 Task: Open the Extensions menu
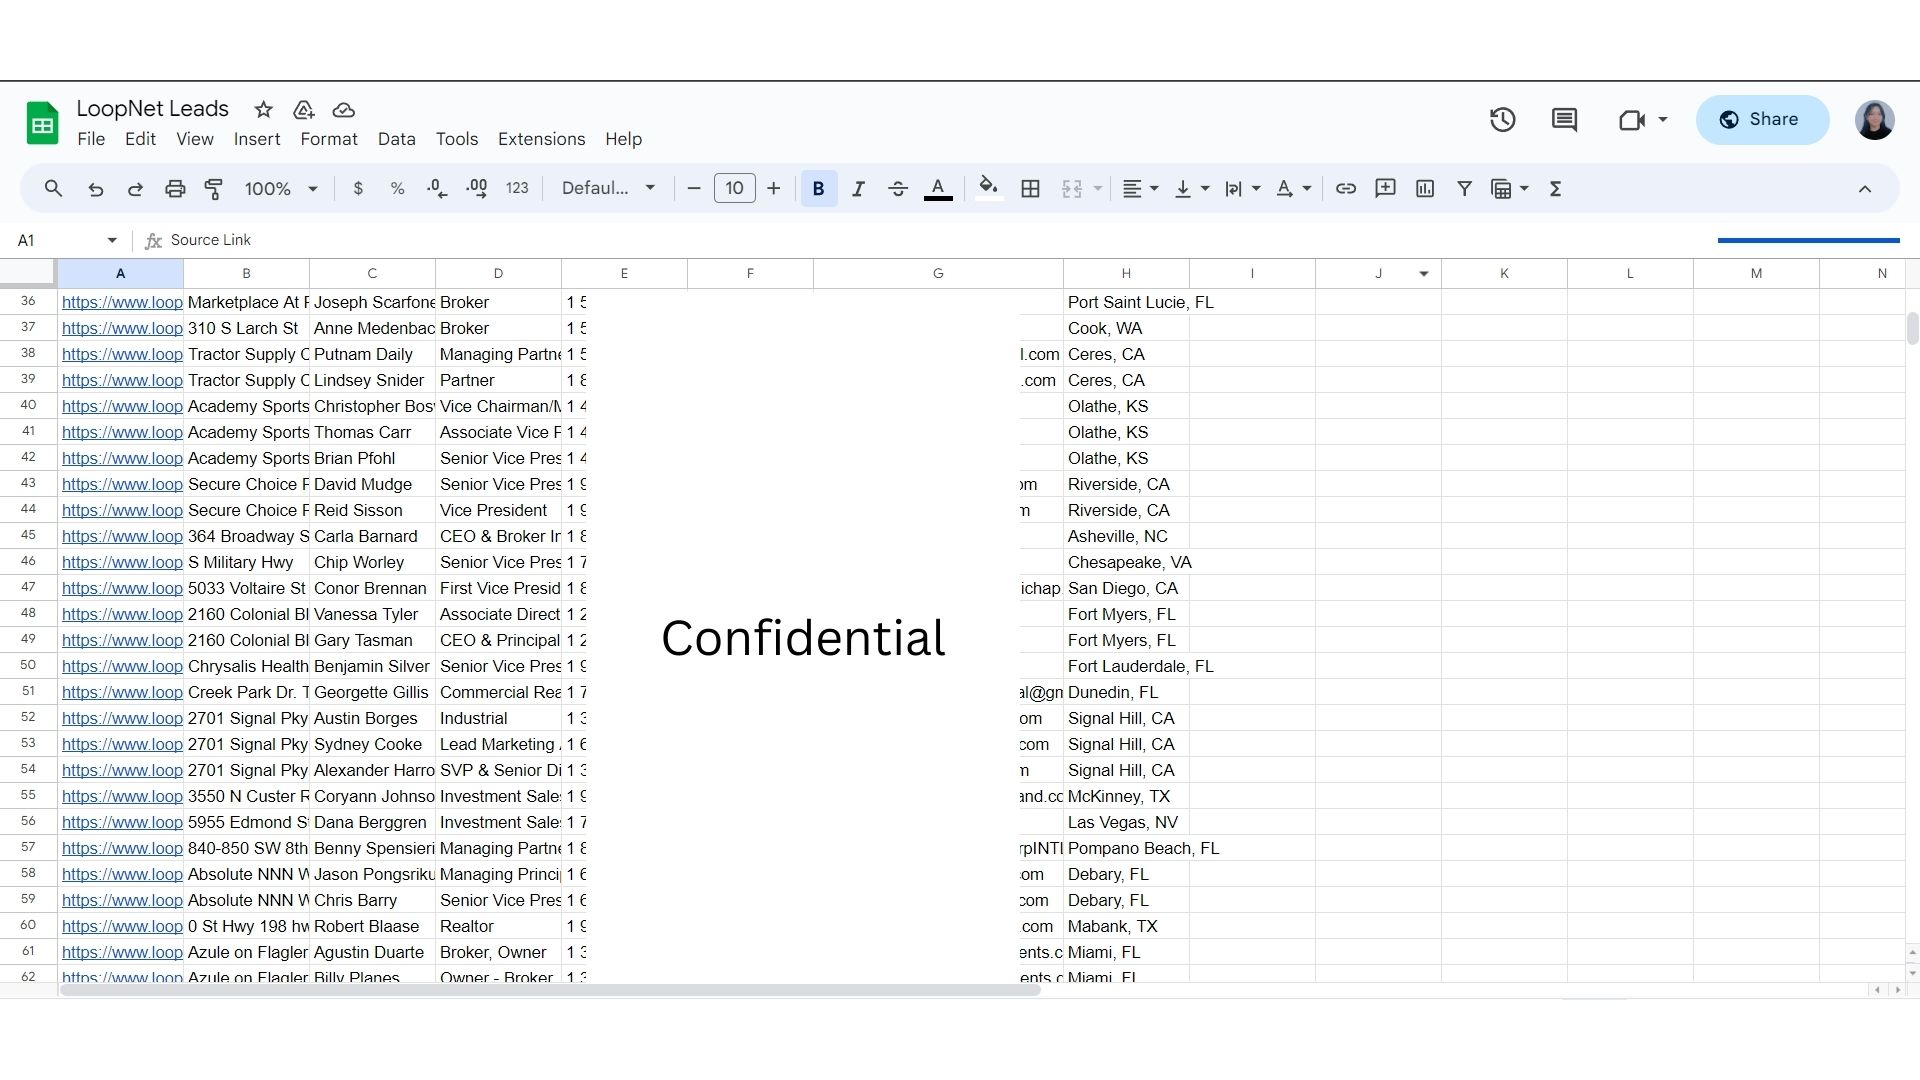541,140
